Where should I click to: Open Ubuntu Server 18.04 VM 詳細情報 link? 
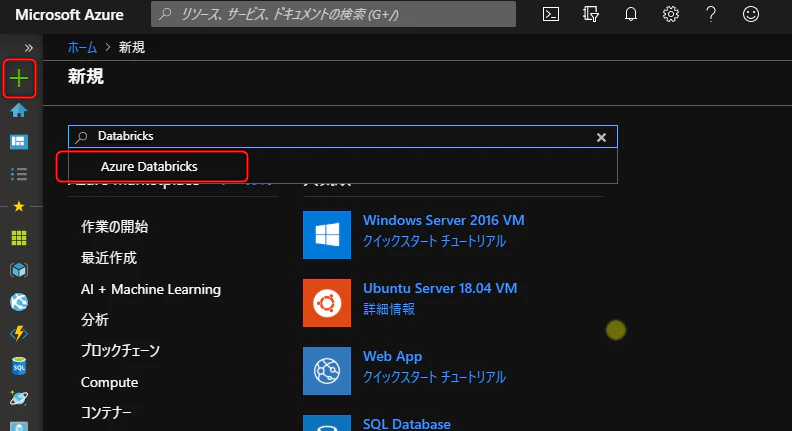click(389, 309)
